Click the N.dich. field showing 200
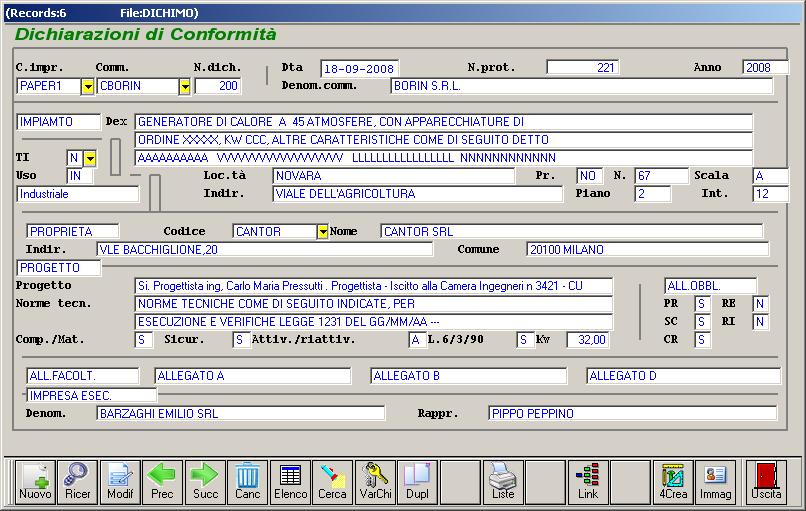The height and width of the screenshot is (511, 806). tap(218, 86)
